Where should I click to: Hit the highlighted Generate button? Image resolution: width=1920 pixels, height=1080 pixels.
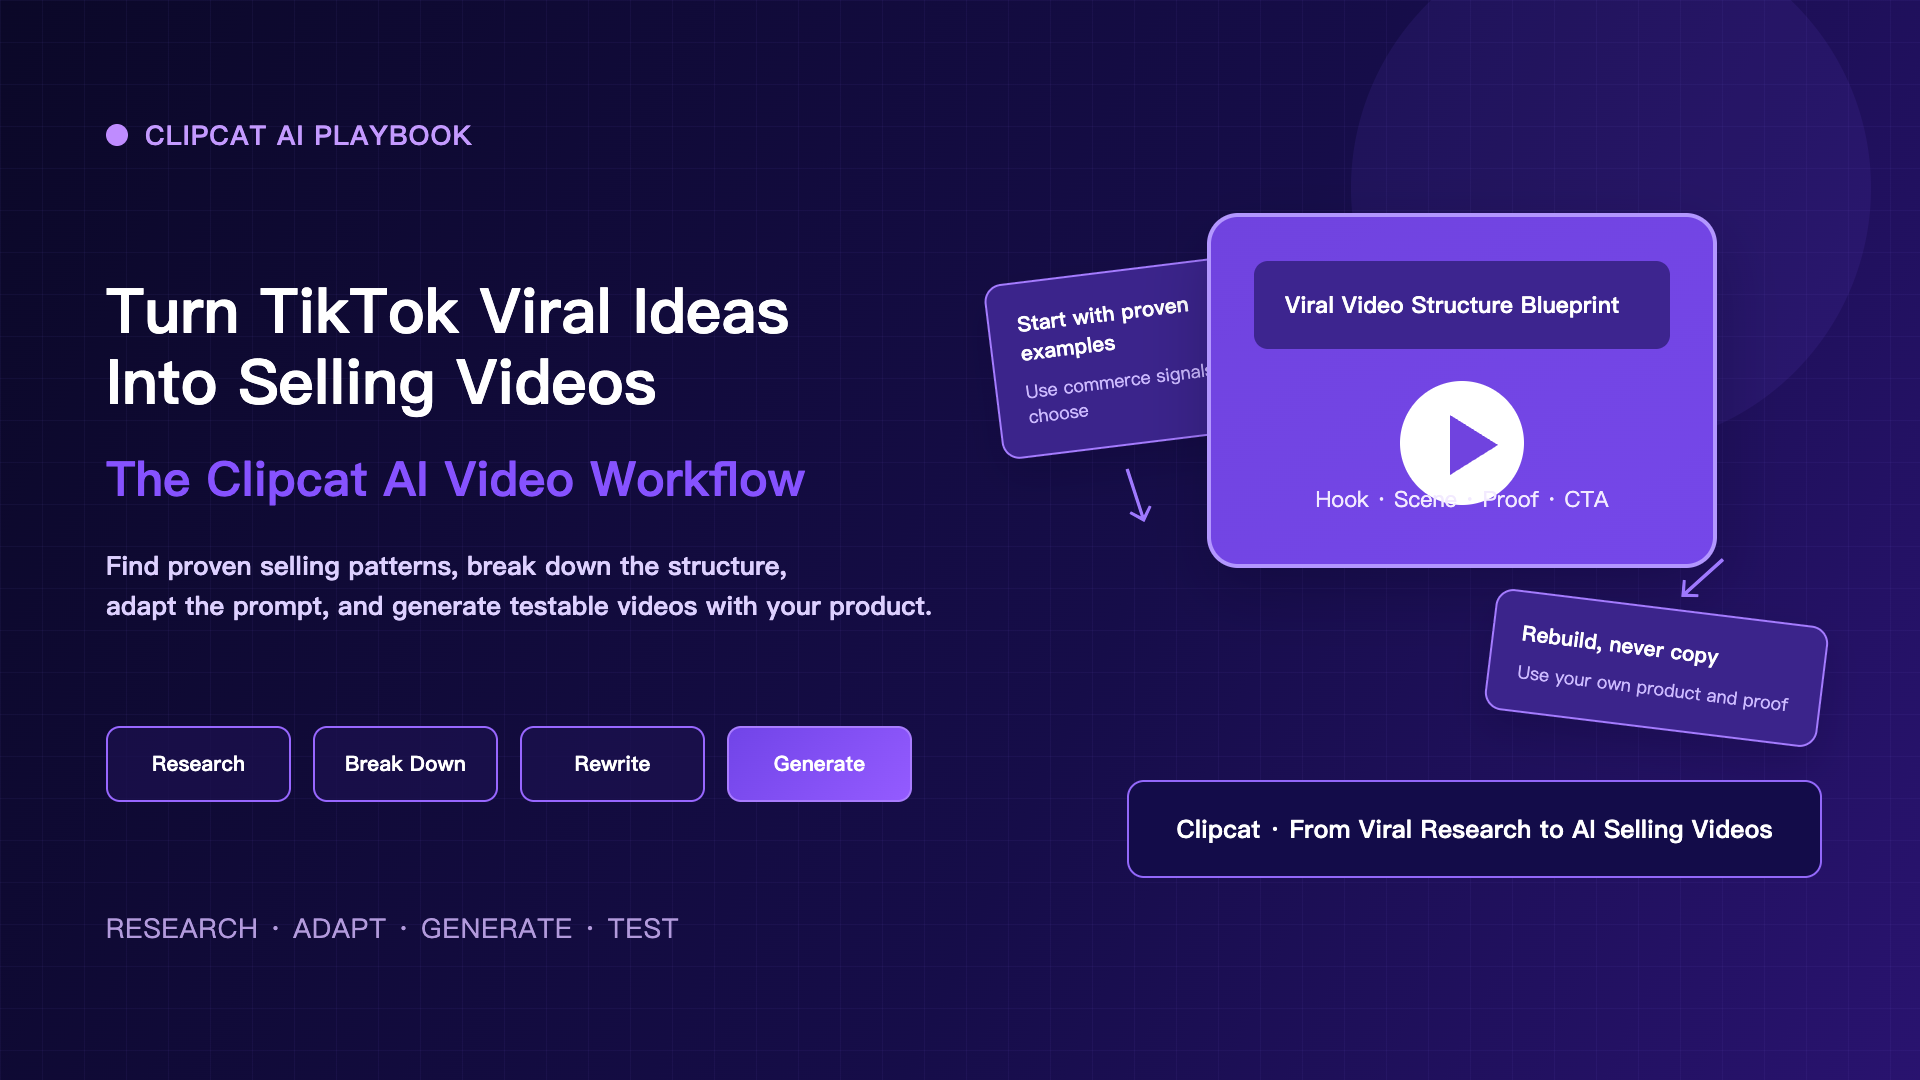pyautogui.click(x=819, y=764)
